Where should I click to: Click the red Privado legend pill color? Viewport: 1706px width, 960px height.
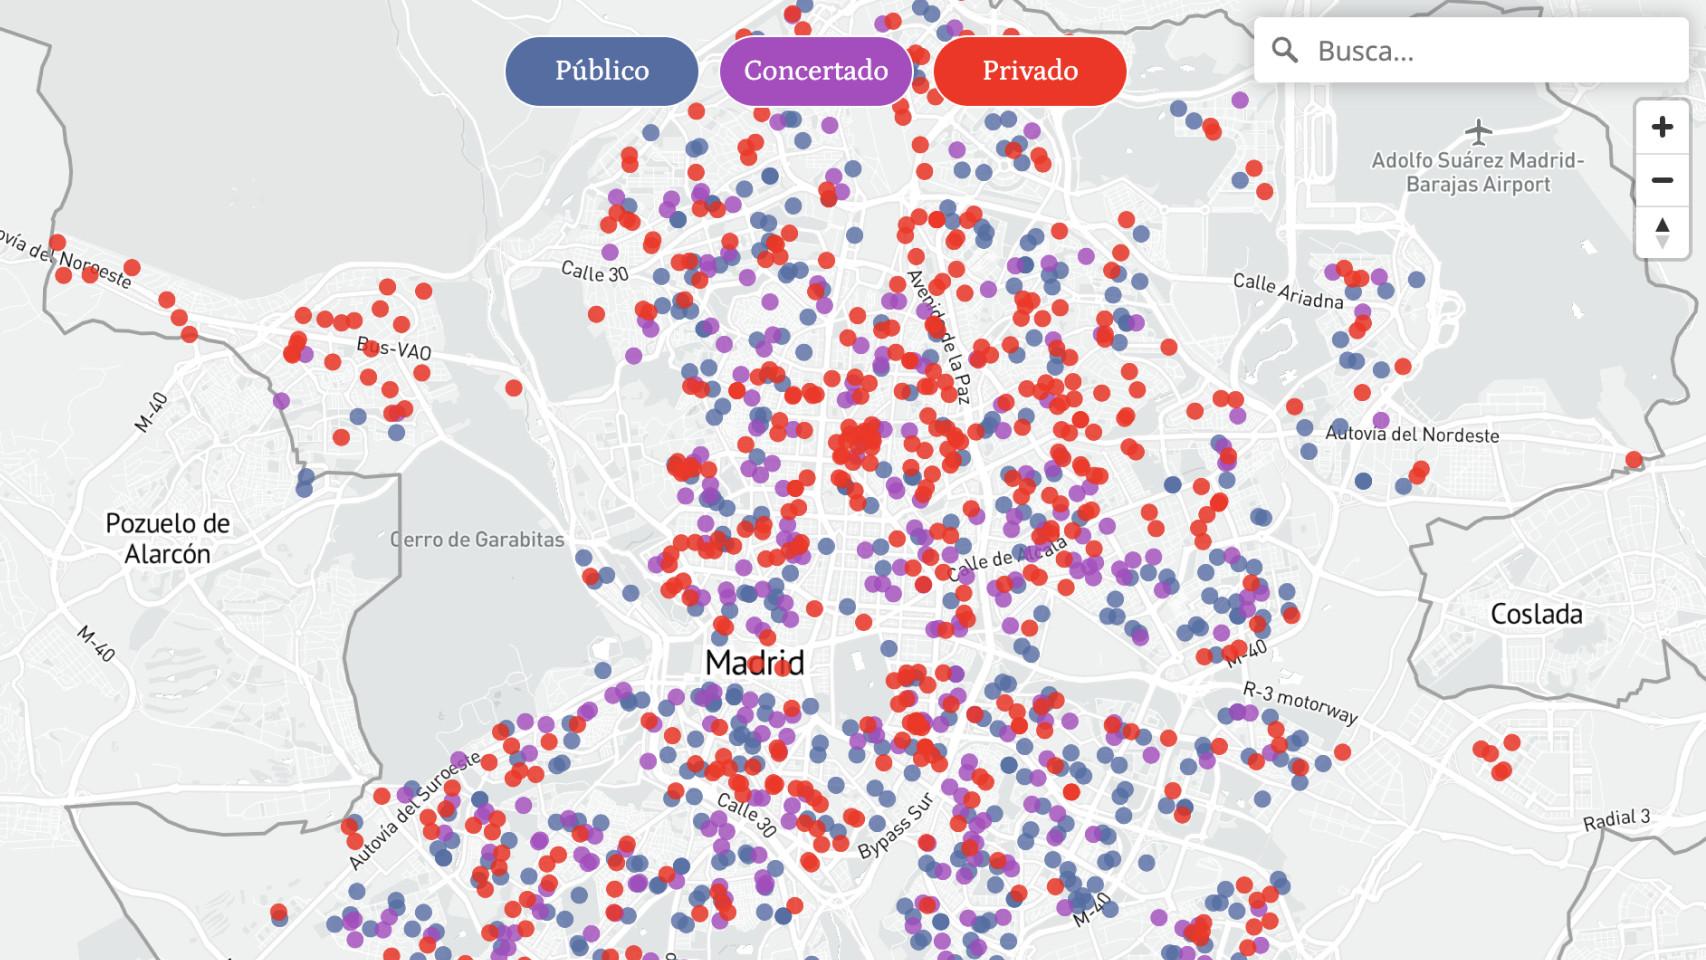pyautogui.click(x=1029, y=70)
